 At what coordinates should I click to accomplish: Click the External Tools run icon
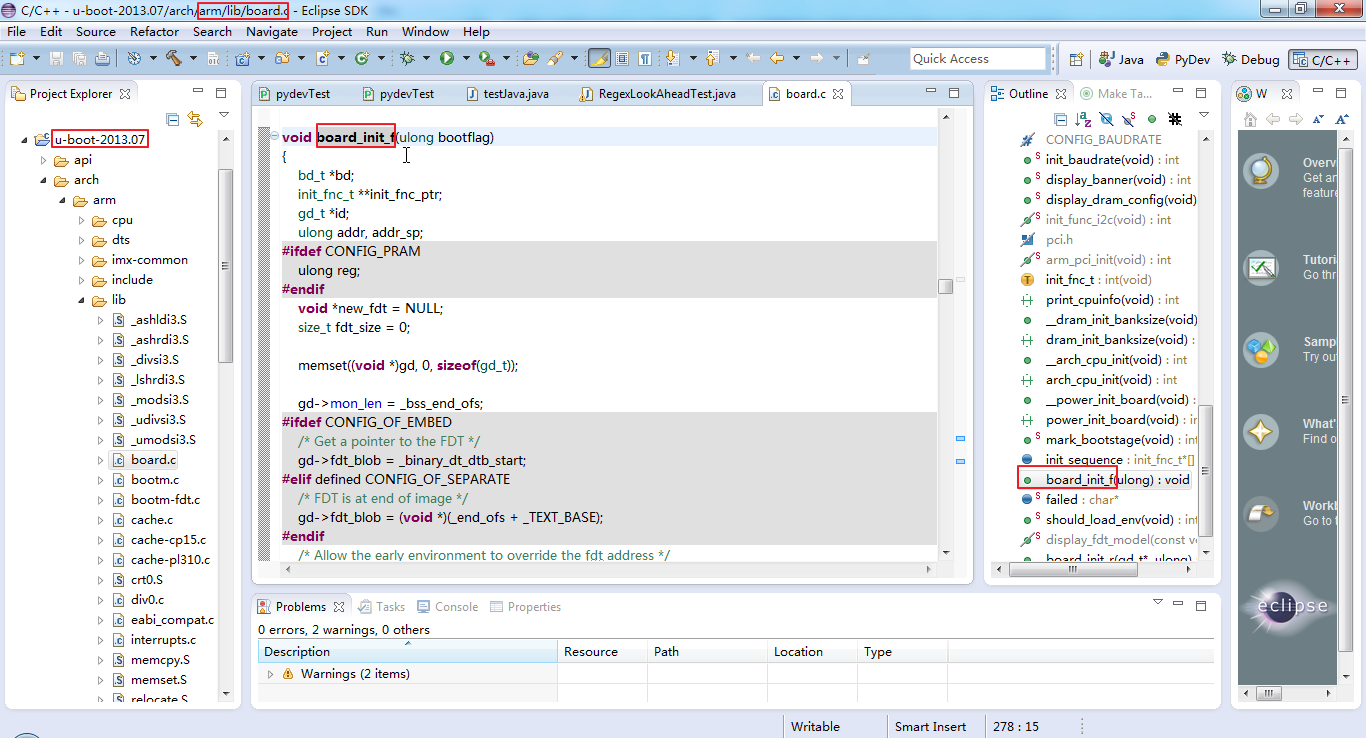(486, 59)
